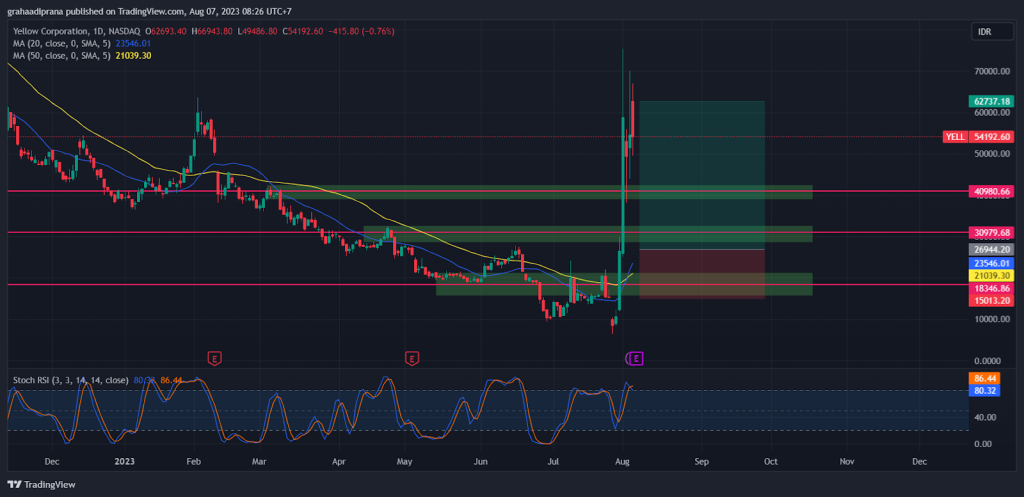Click the 60000.00 price axis tick
1024x497 pixels.
click(992, 112)
